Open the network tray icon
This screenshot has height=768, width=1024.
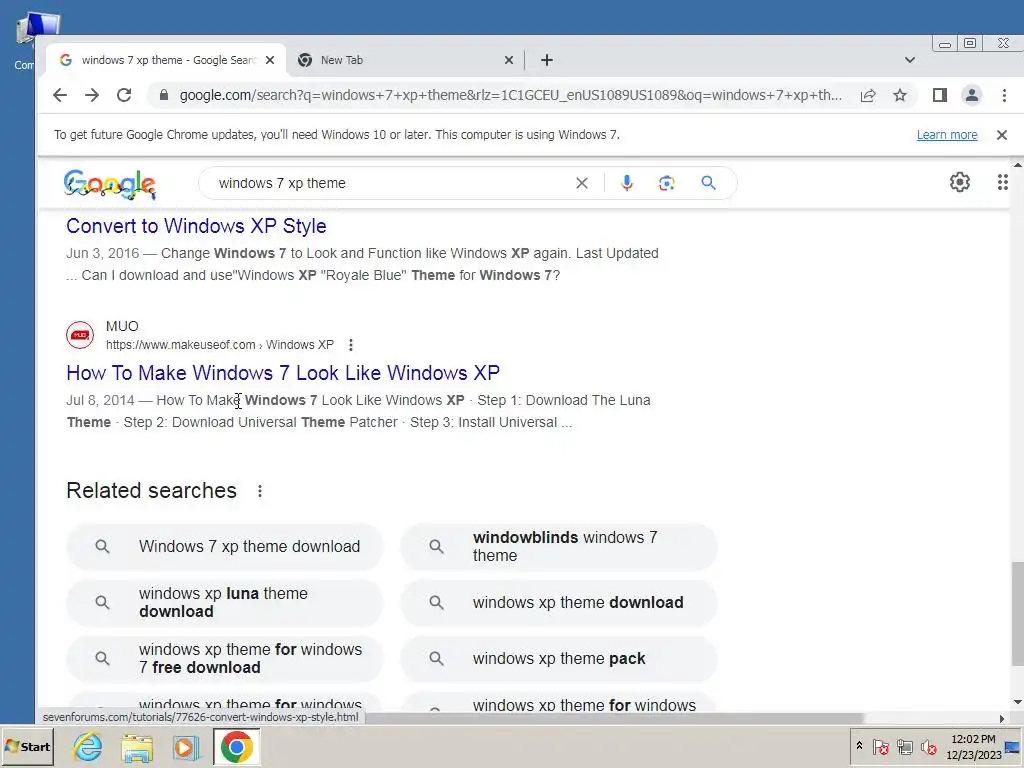[904, 746]
